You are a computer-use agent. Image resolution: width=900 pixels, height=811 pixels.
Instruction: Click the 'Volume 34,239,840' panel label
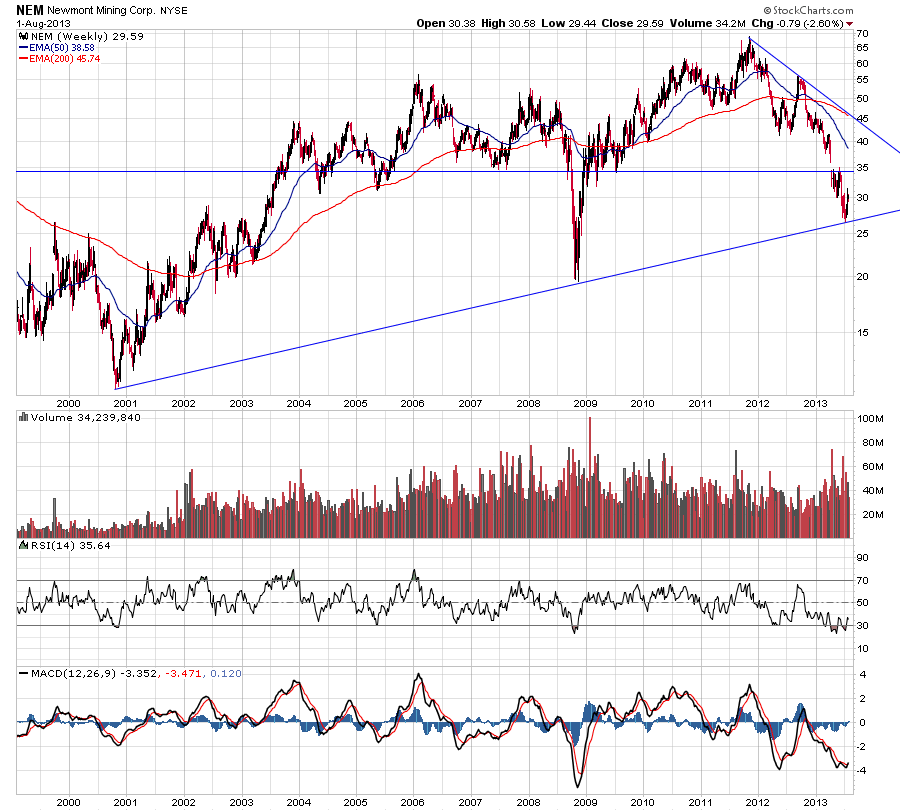click(86, 417)
